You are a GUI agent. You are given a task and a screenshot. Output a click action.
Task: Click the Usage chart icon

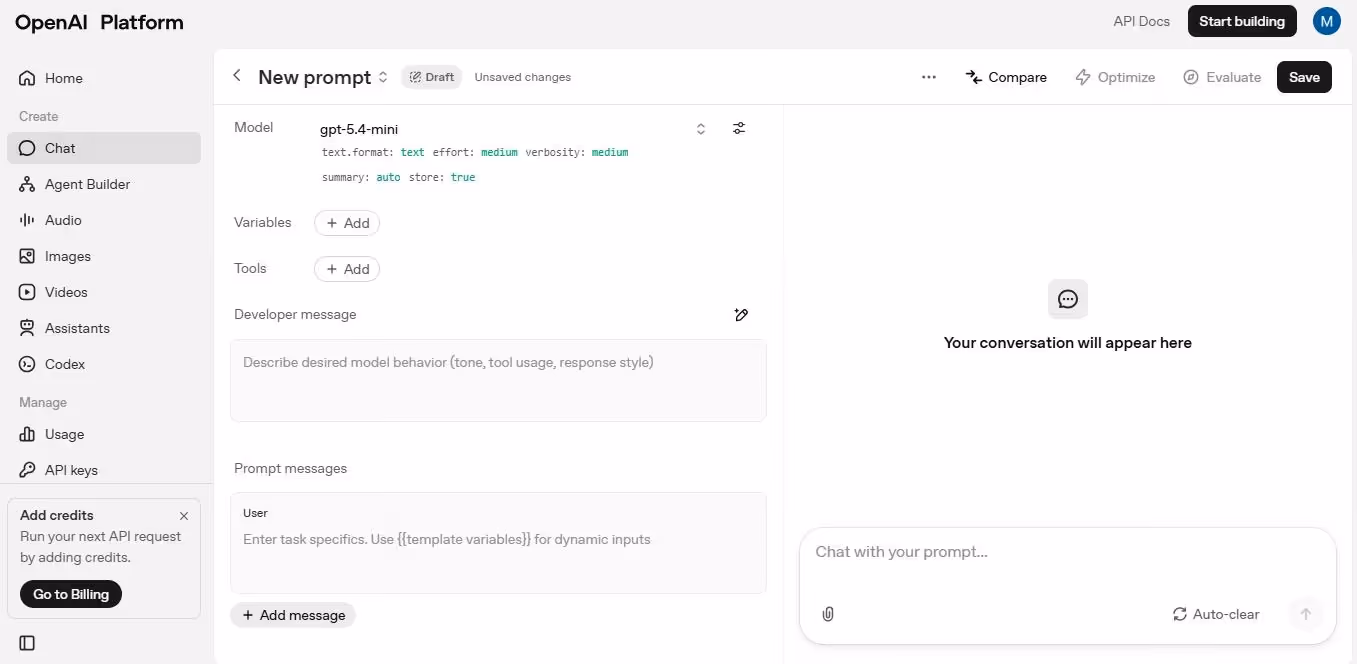pyautogui.click(x=27, y=434)
